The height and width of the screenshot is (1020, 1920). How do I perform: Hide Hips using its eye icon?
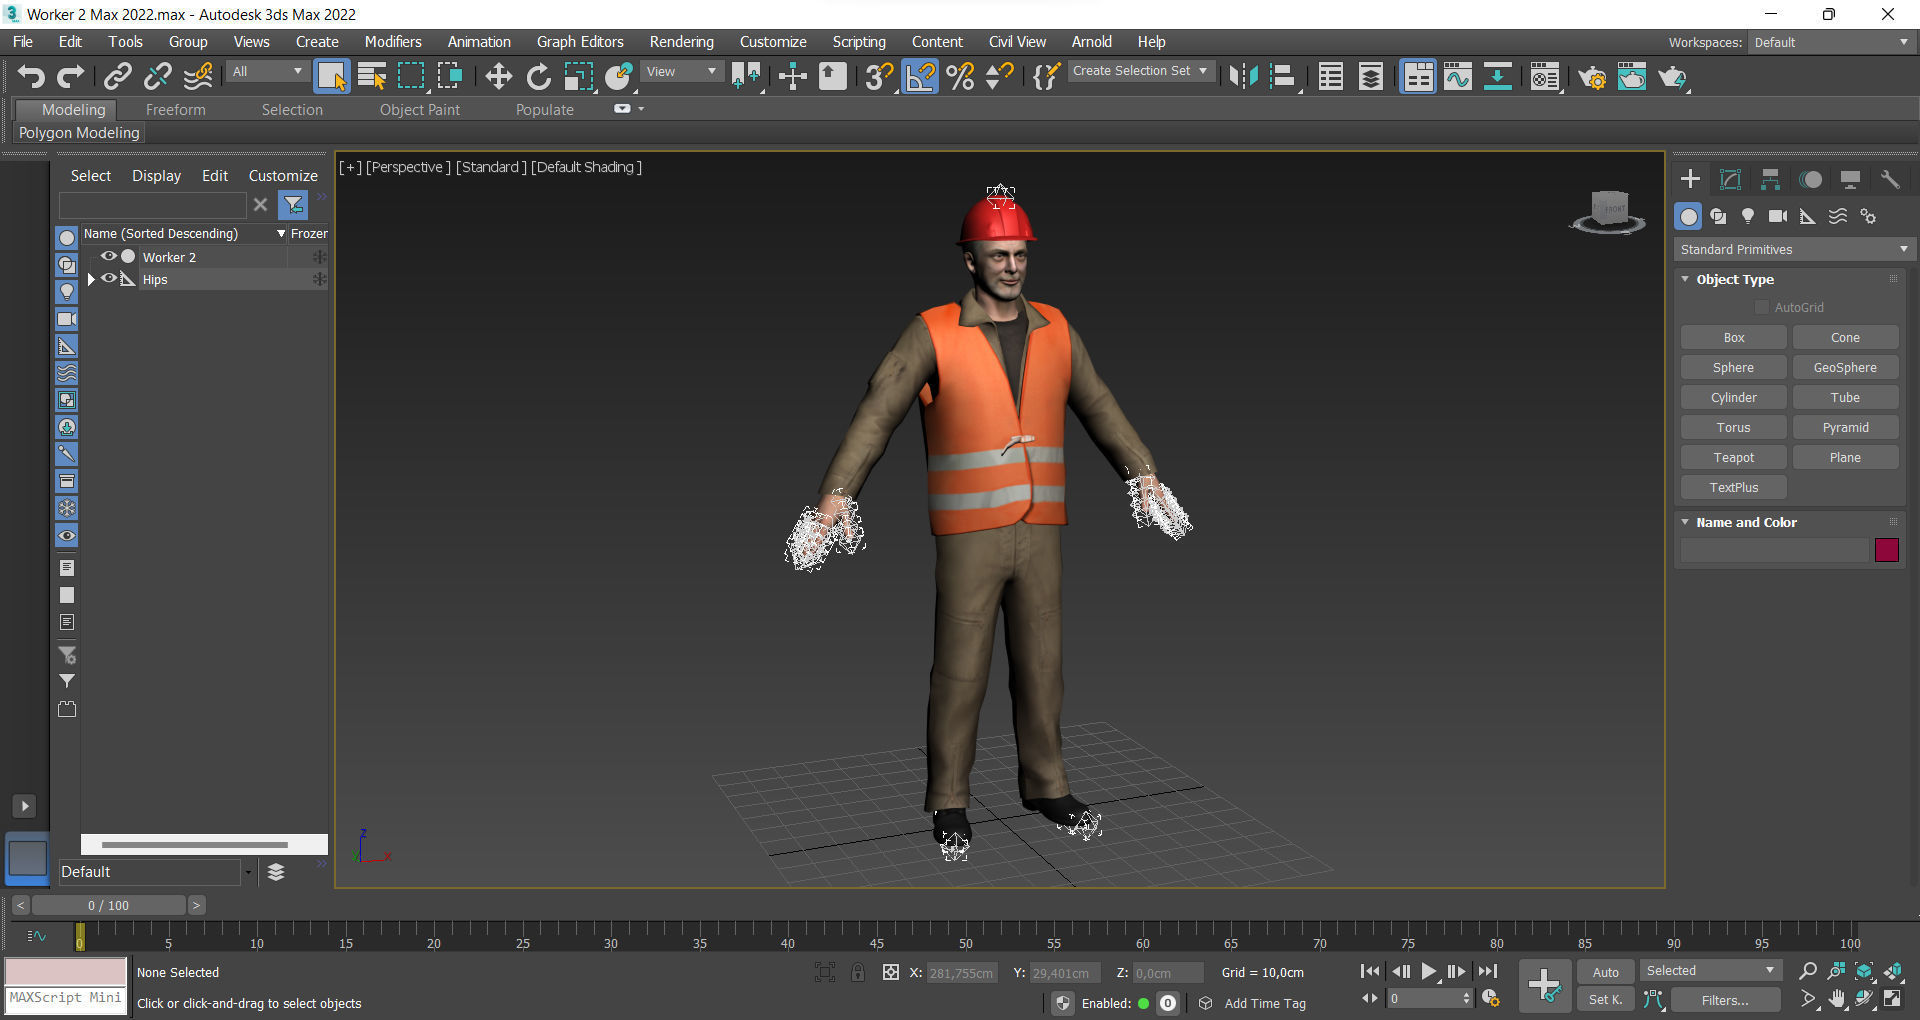(108, 279)
